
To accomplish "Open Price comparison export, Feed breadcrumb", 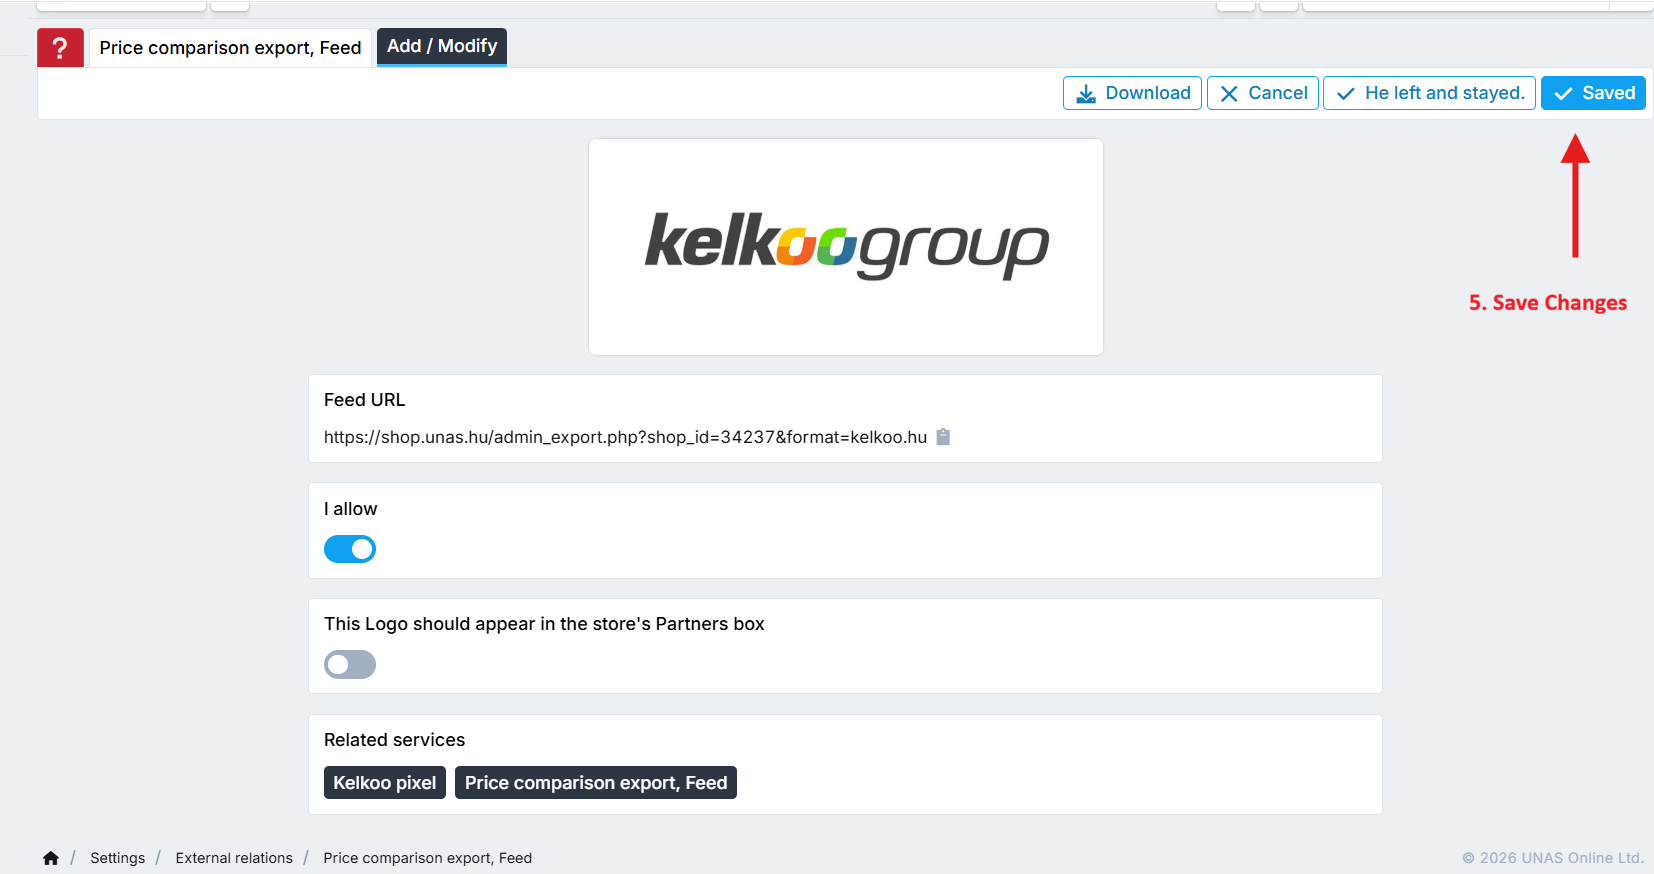I will pos(428,858).
